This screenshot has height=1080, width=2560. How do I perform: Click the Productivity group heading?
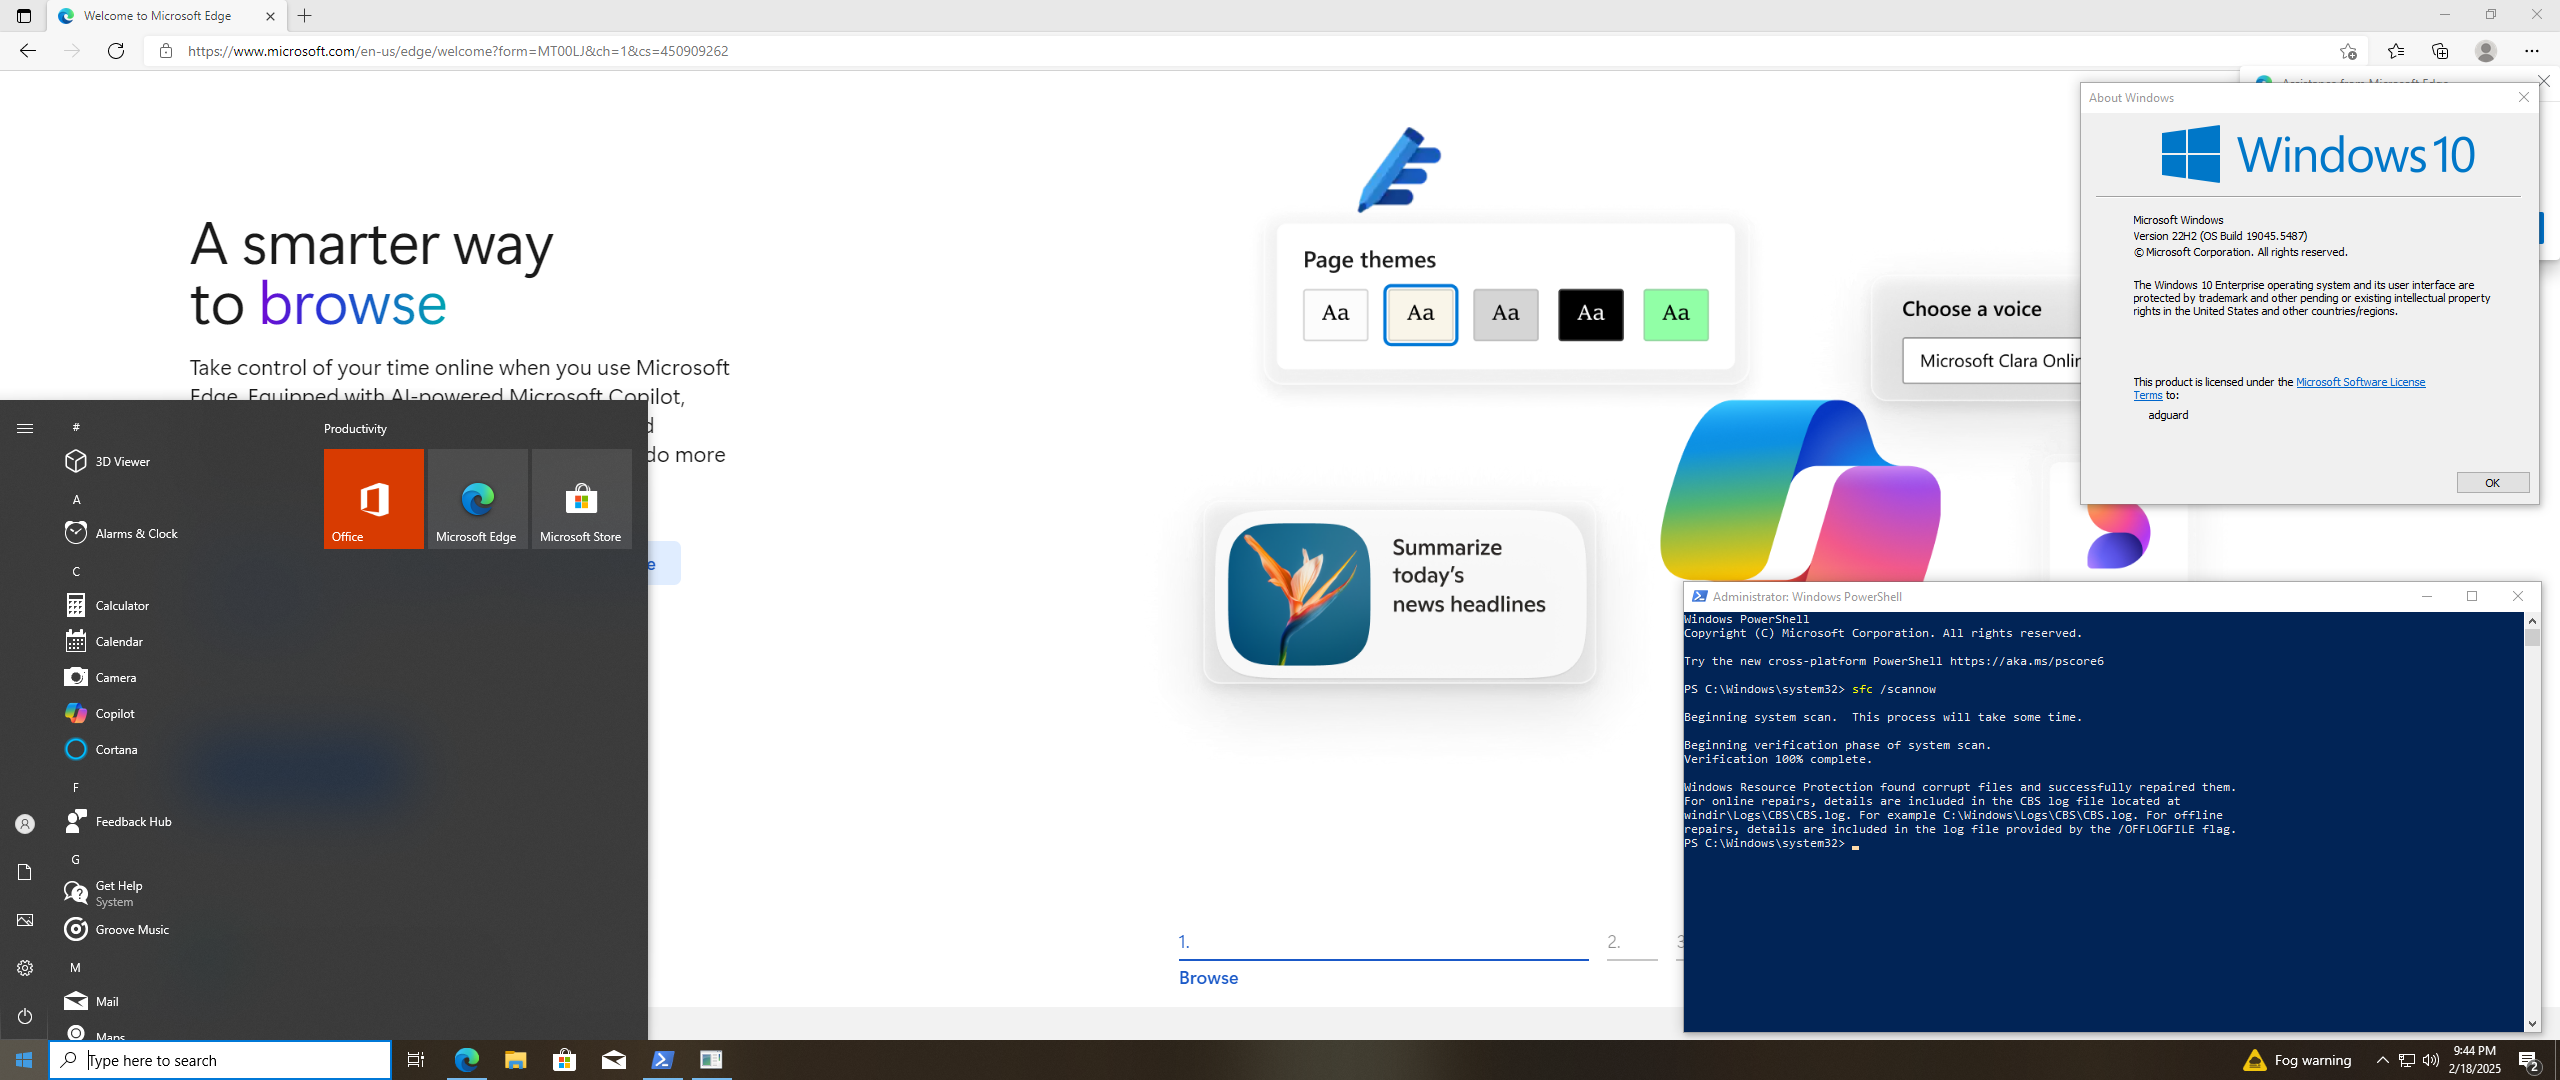(x=355, y=428)
